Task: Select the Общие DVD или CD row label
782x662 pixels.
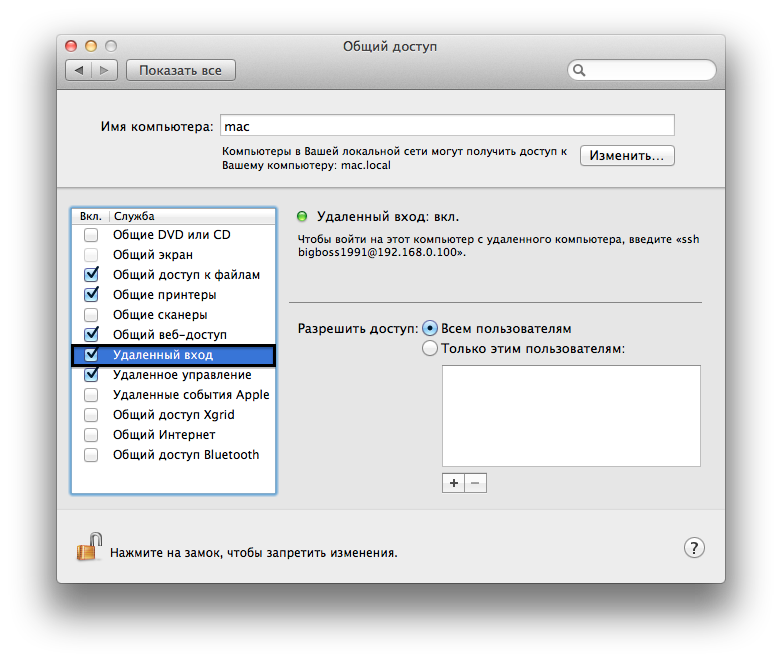Action: [x=172, y=234]
